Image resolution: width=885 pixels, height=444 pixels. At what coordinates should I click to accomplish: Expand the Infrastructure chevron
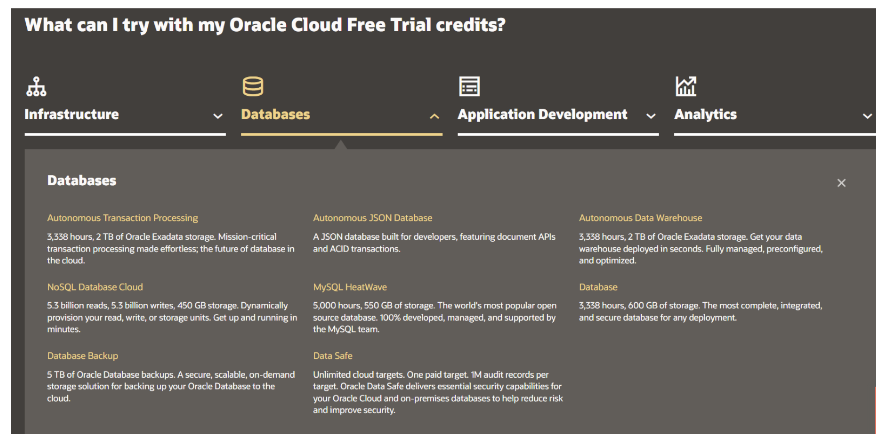point(217,116)
